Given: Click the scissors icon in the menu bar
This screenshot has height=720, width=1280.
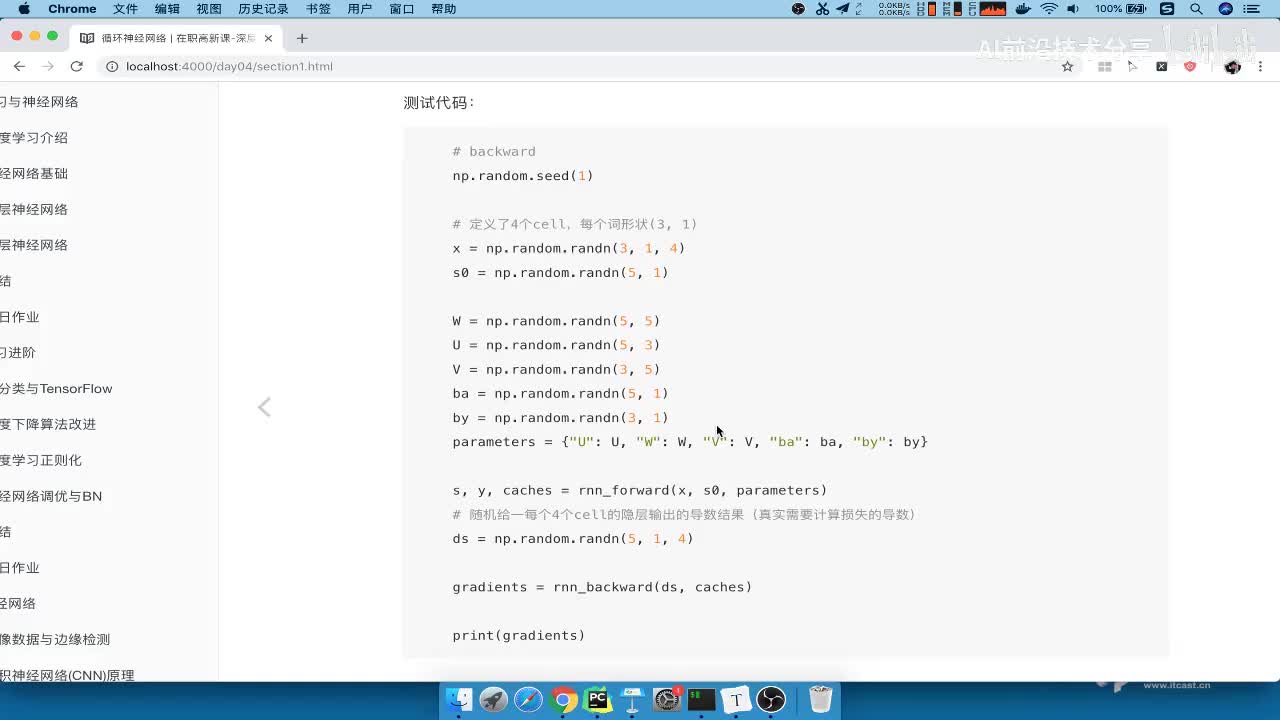Looking at the screenshot, I should [x=822, y=9].
